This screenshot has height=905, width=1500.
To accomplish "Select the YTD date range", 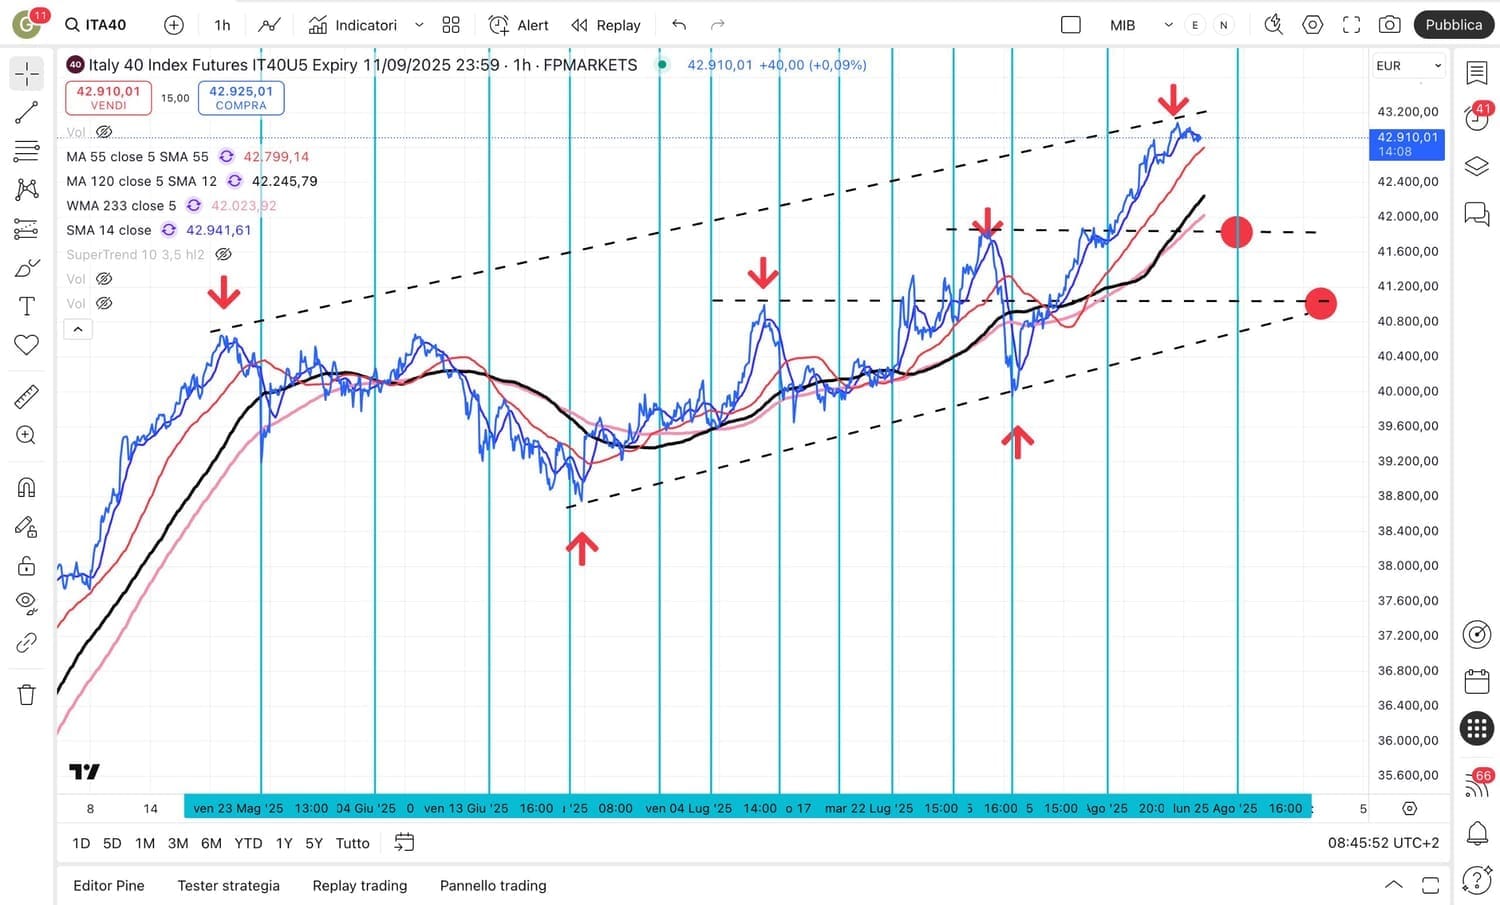I will click(248, 843).
